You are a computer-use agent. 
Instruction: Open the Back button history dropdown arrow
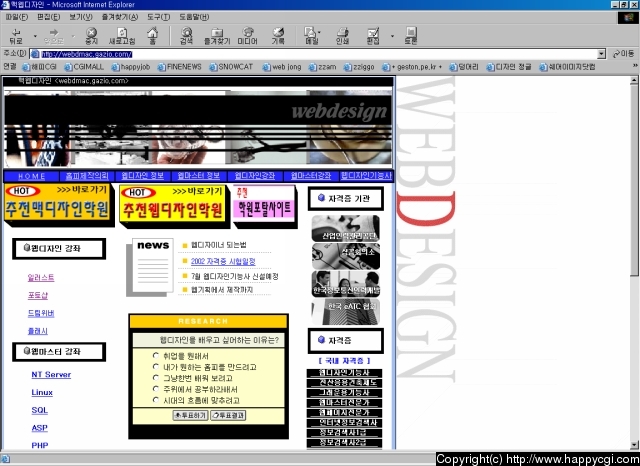(x=35, y=36)
